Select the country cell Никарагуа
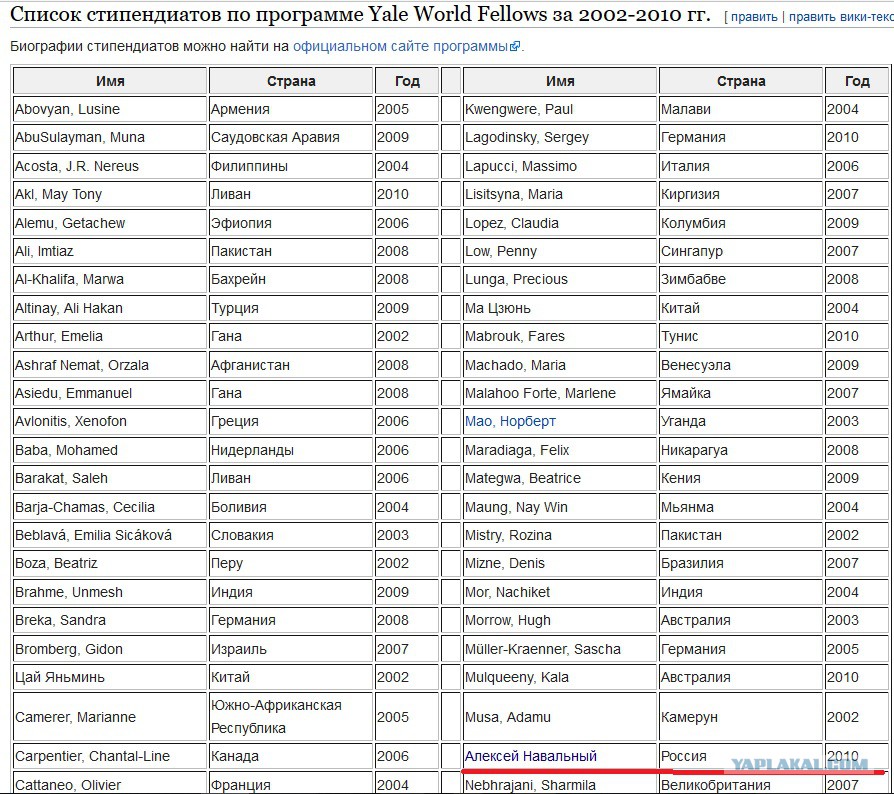Viewport: 894px width, 794px height. pos(741,450)
